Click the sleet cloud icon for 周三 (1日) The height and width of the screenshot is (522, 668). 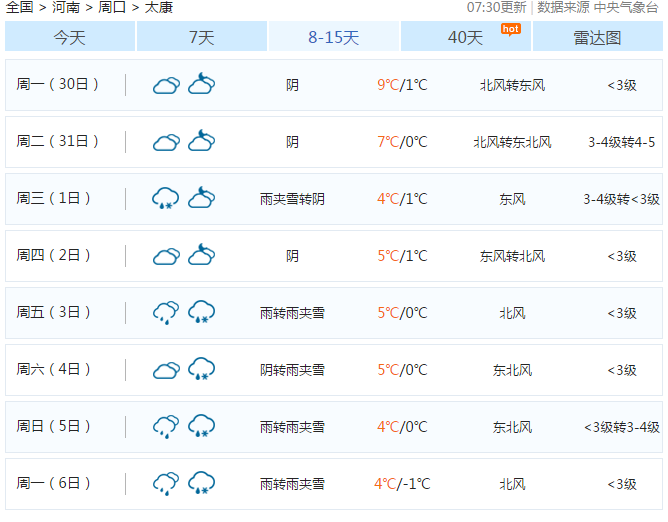(x=166, y=198)
